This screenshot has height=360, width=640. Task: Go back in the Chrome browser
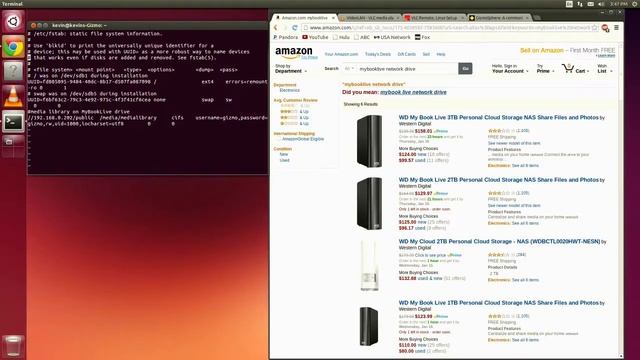click(x=276, y=27)
